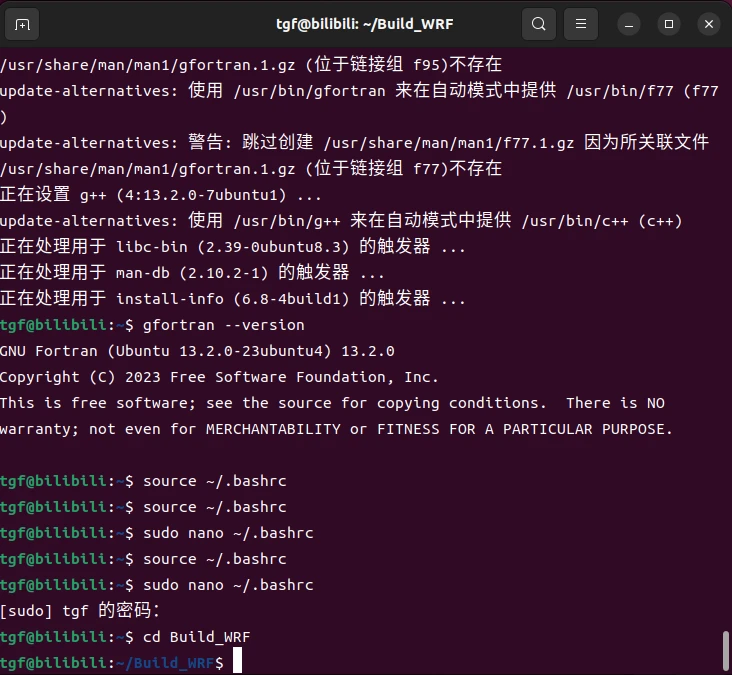Click the GNU Fortran version output line
This screenshot has width=732, height=675.
pyautogui.click(x=197, y=351)
